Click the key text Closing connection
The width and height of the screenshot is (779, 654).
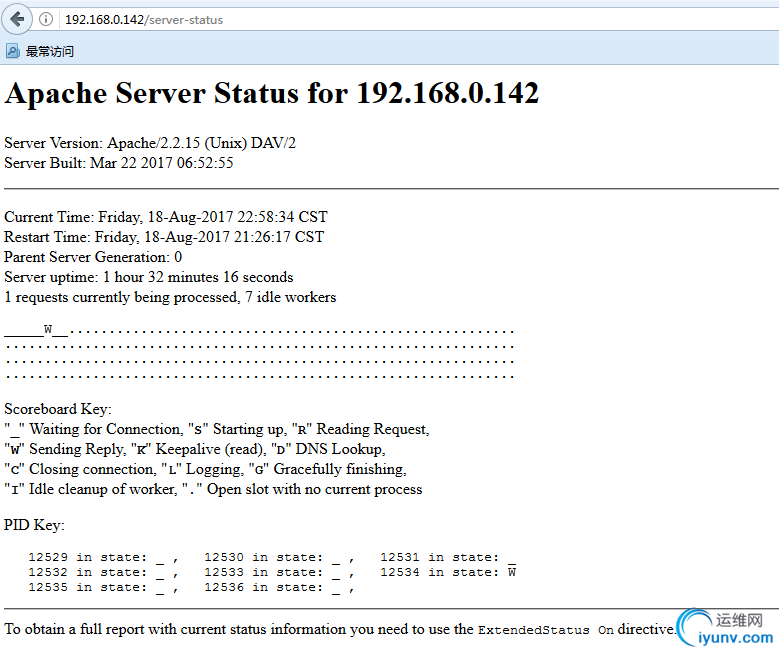pos(92,469)
